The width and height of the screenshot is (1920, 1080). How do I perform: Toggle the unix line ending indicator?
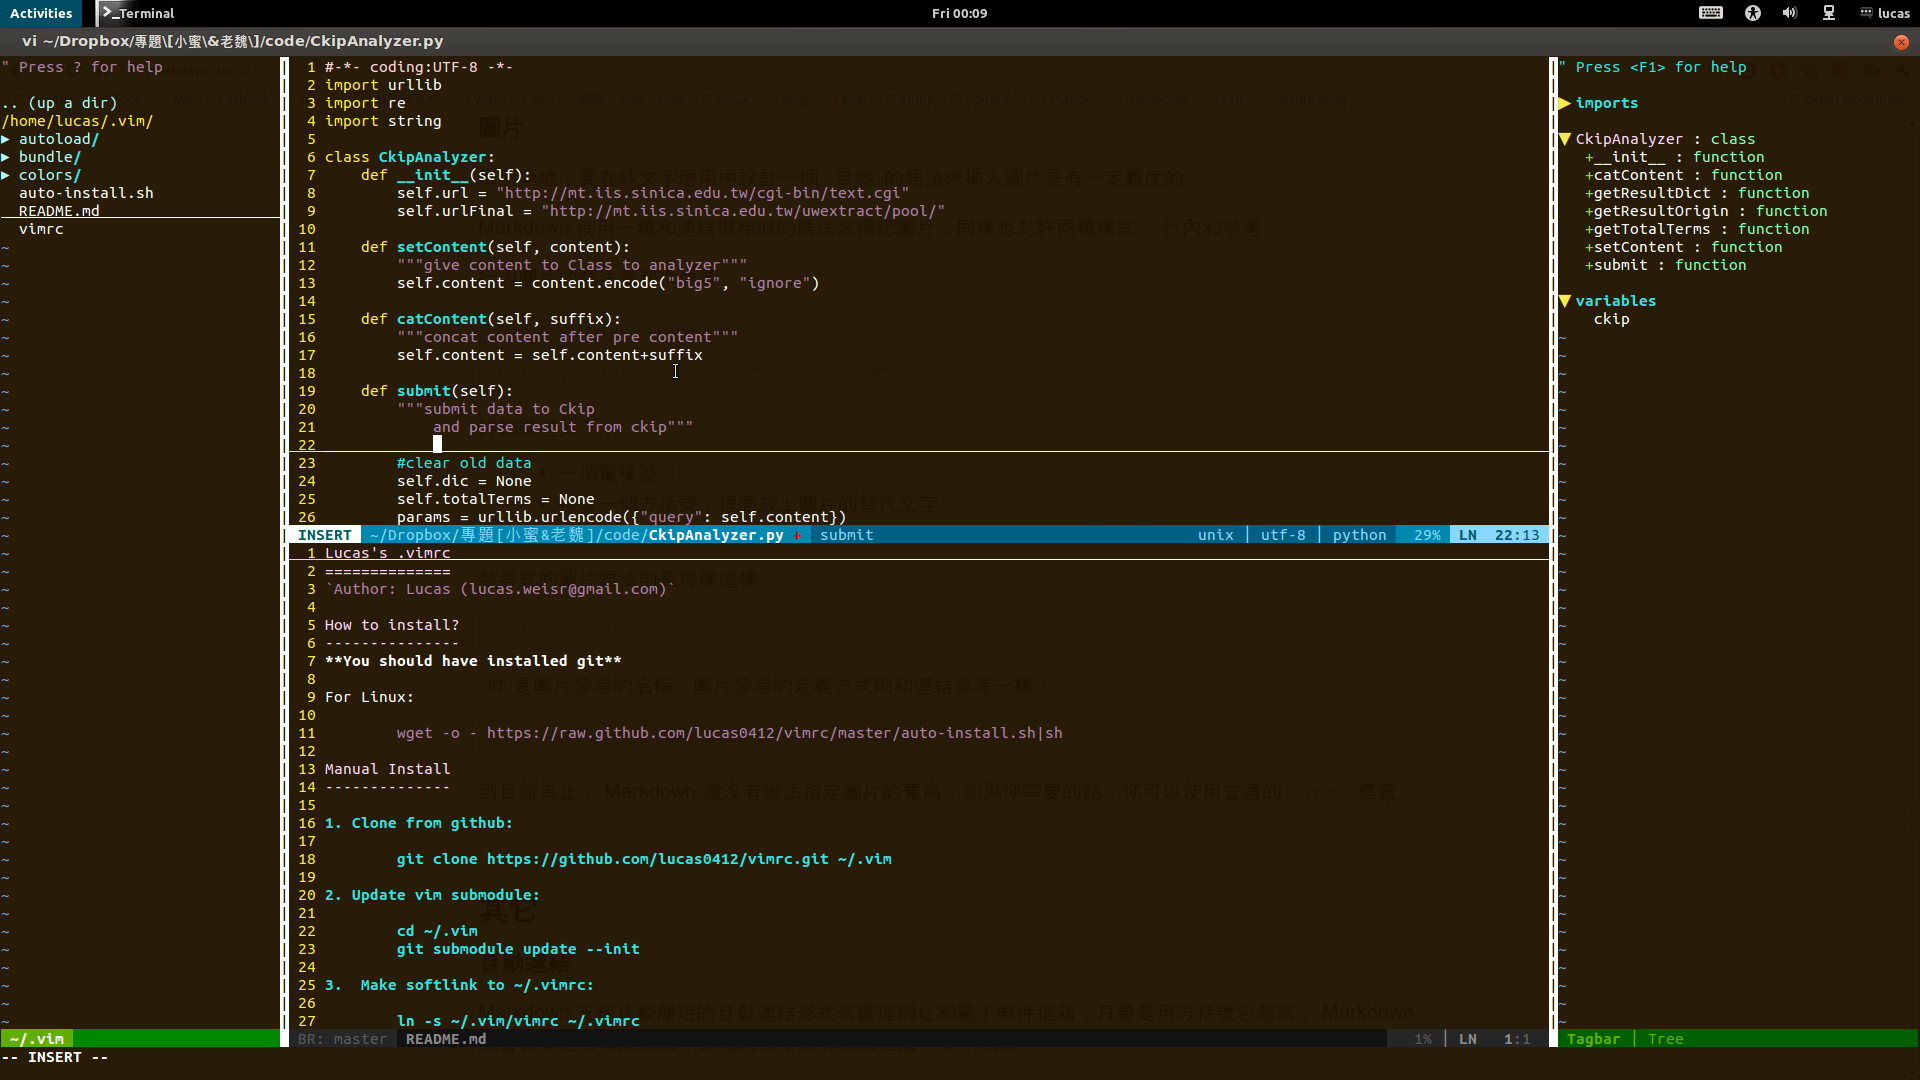tap(1215, 534)
